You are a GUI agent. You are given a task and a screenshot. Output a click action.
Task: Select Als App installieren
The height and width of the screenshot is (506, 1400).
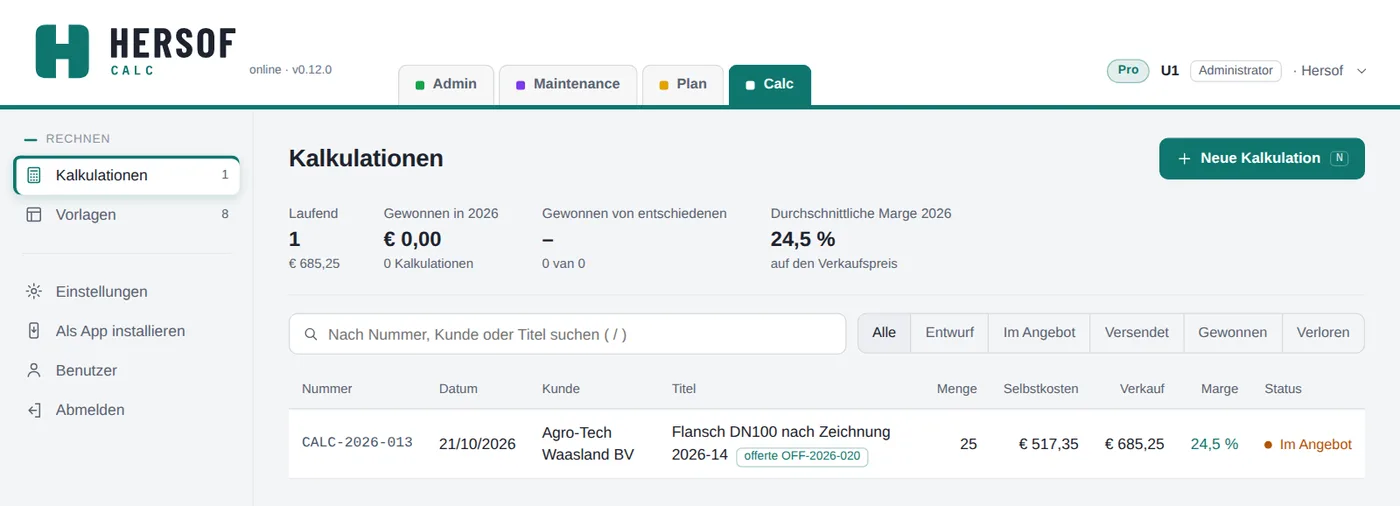tap(127, 331)
